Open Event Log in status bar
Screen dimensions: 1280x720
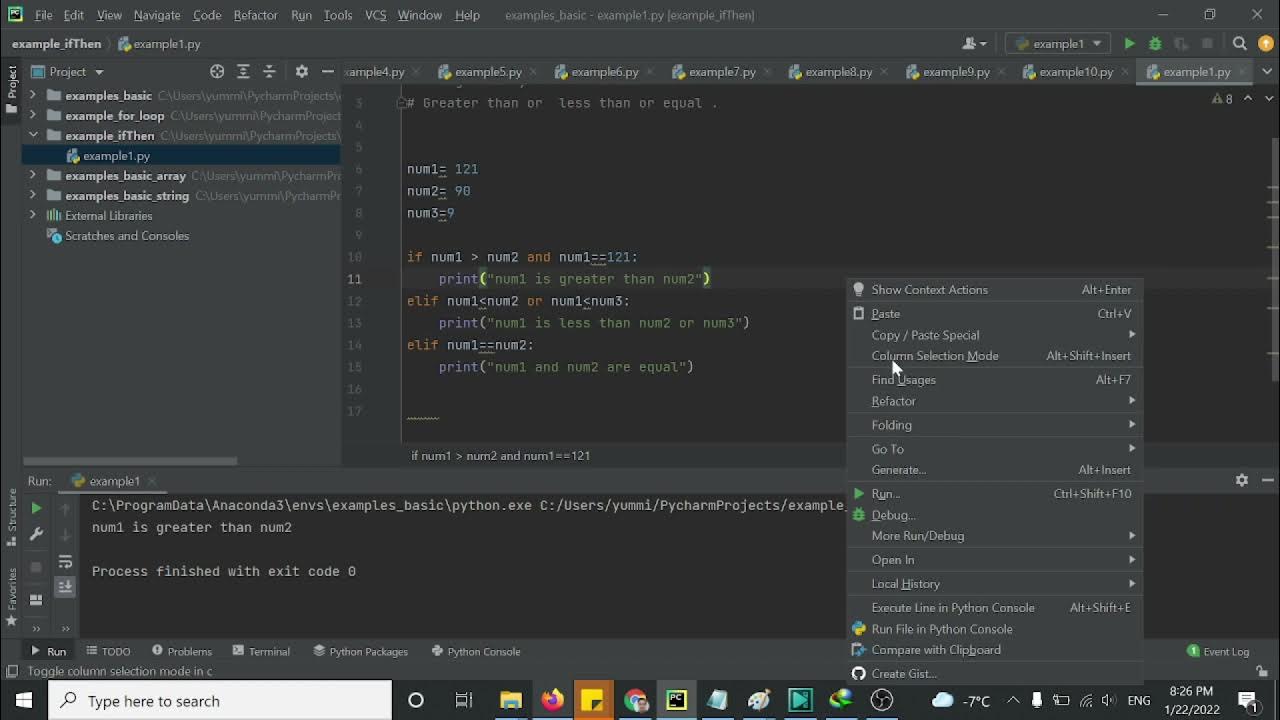(x=1218, y=651)
